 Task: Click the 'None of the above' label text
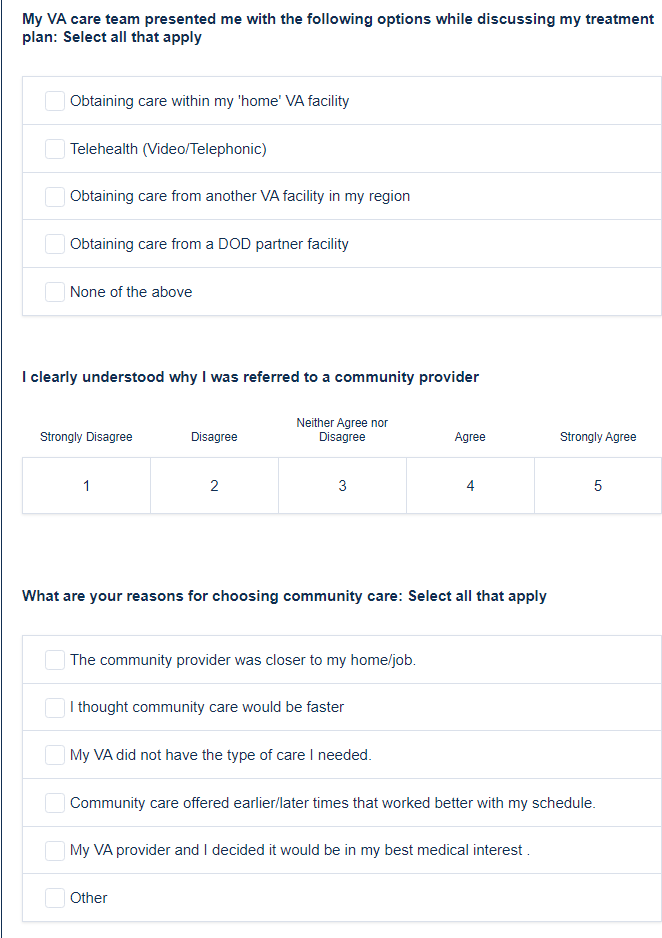coord(131,292)
